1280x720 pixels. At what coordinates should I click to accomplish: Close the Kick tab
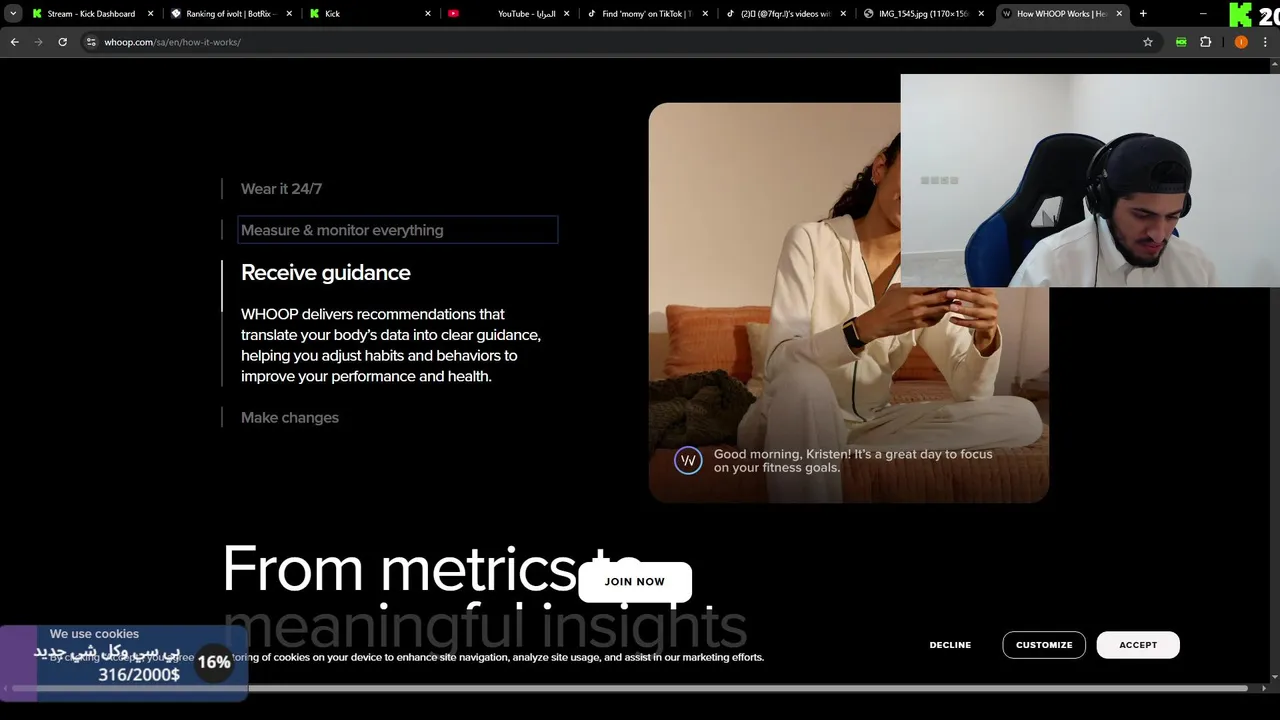click(428, 14)
